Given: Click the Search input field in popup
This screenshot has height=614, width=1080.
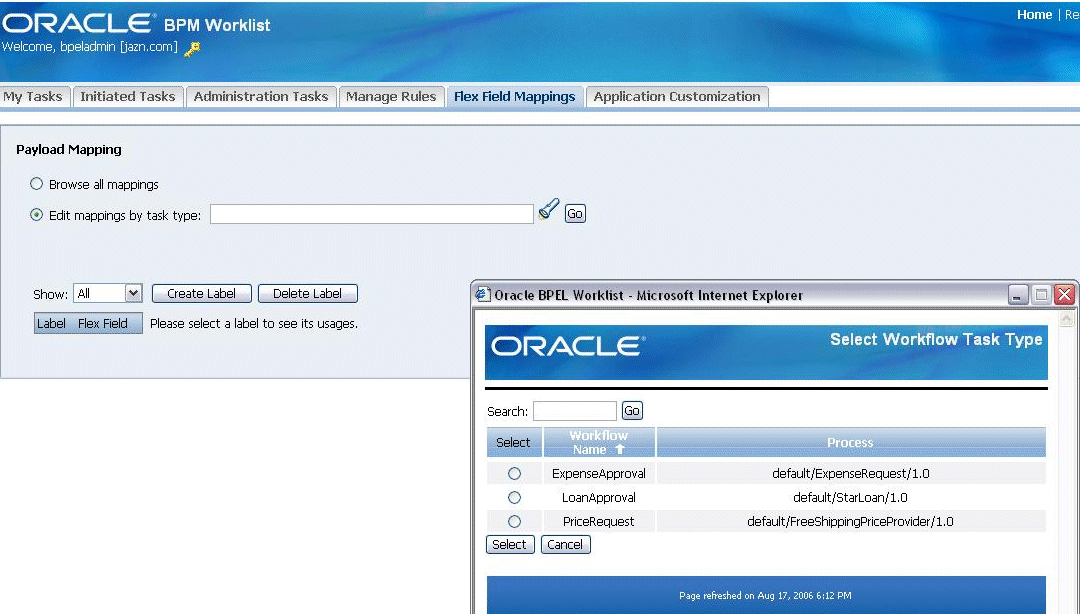Looking at the screenshot, I should coord(574,411).
